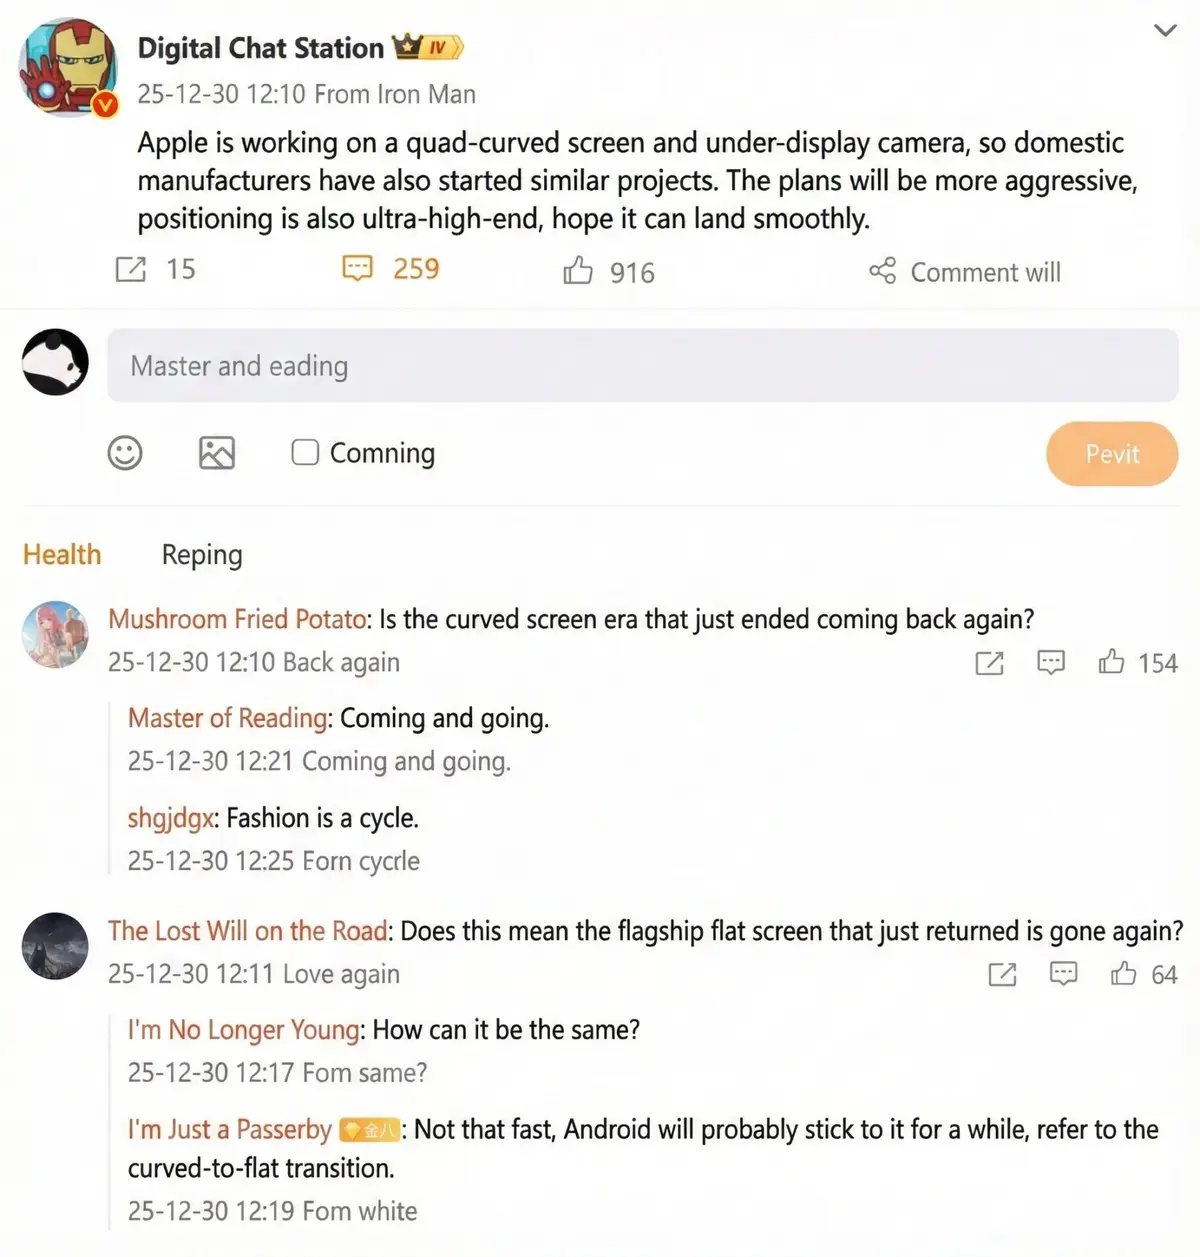Click the share icon beside Comment will
The image size is (1200, 1257).
tap(882, 271)
